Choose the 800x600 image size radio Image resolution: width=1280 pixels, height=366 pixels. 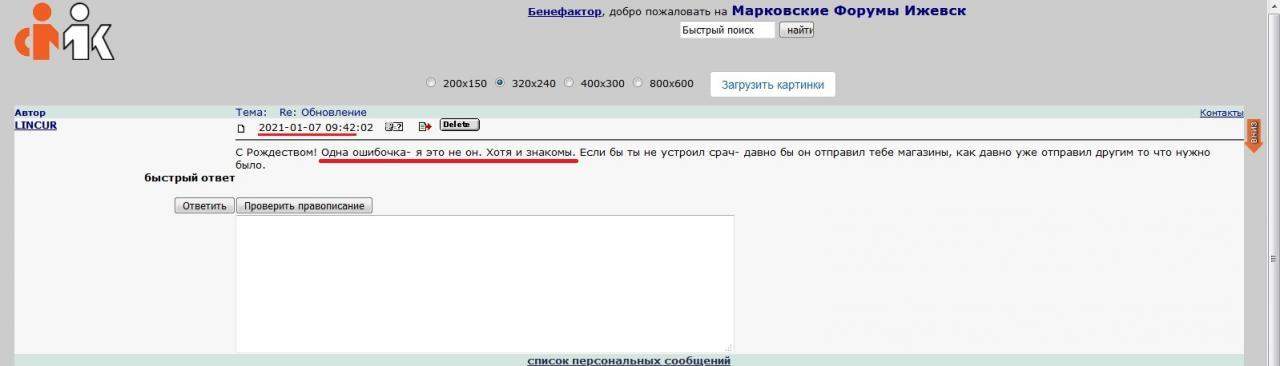click(638, 83)
